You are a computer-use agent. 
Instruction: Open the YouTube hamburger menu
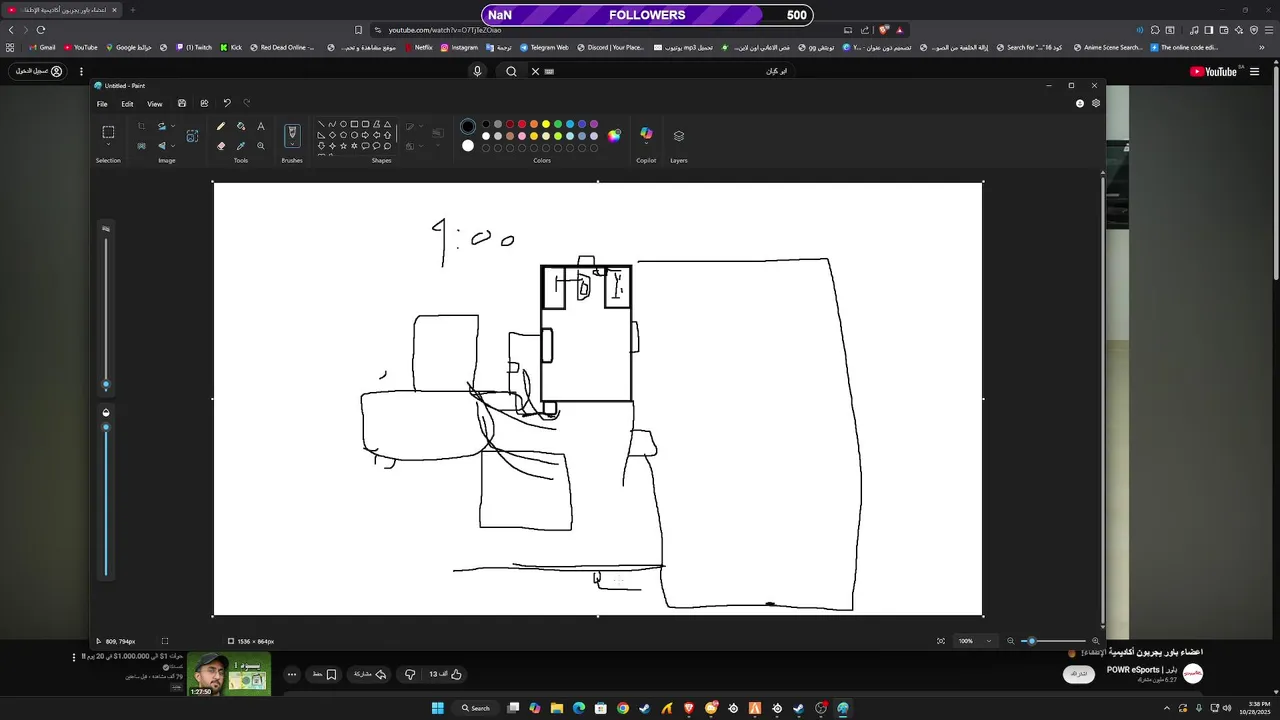tap(1254, 71)
